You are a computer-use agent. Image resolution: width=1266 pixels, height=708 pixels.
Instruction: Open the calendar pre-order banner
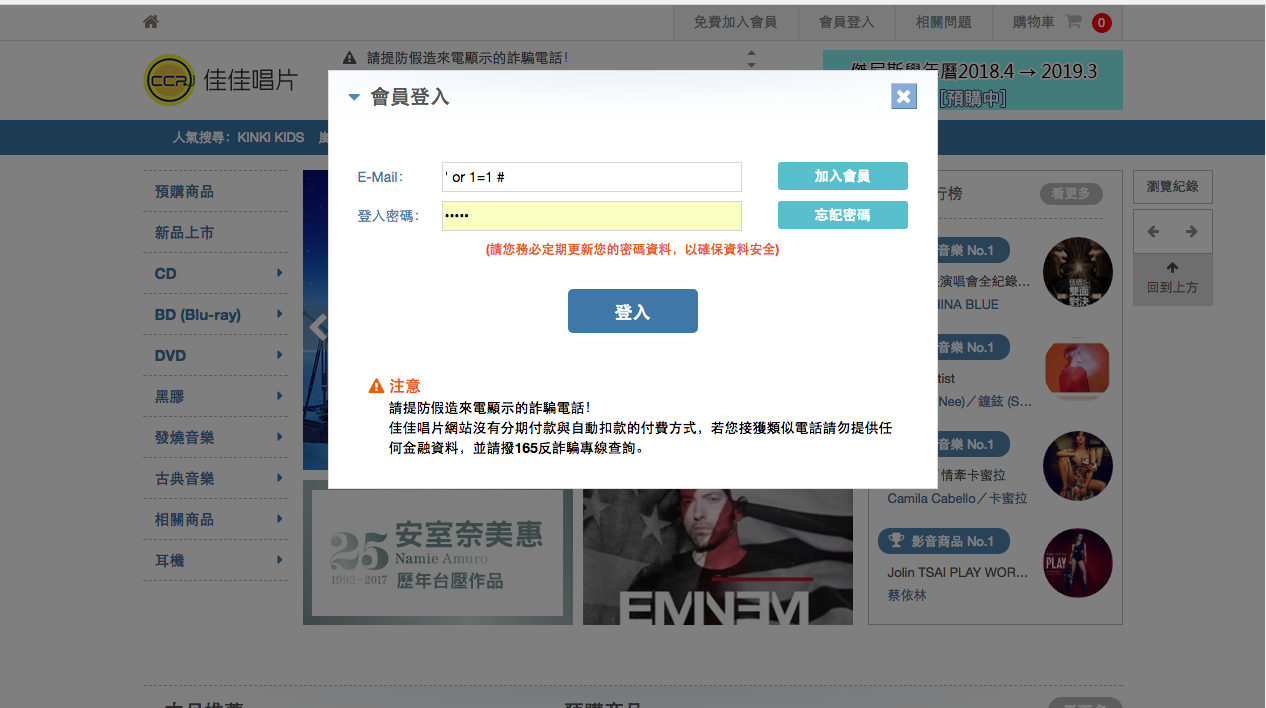pos(972,80)
